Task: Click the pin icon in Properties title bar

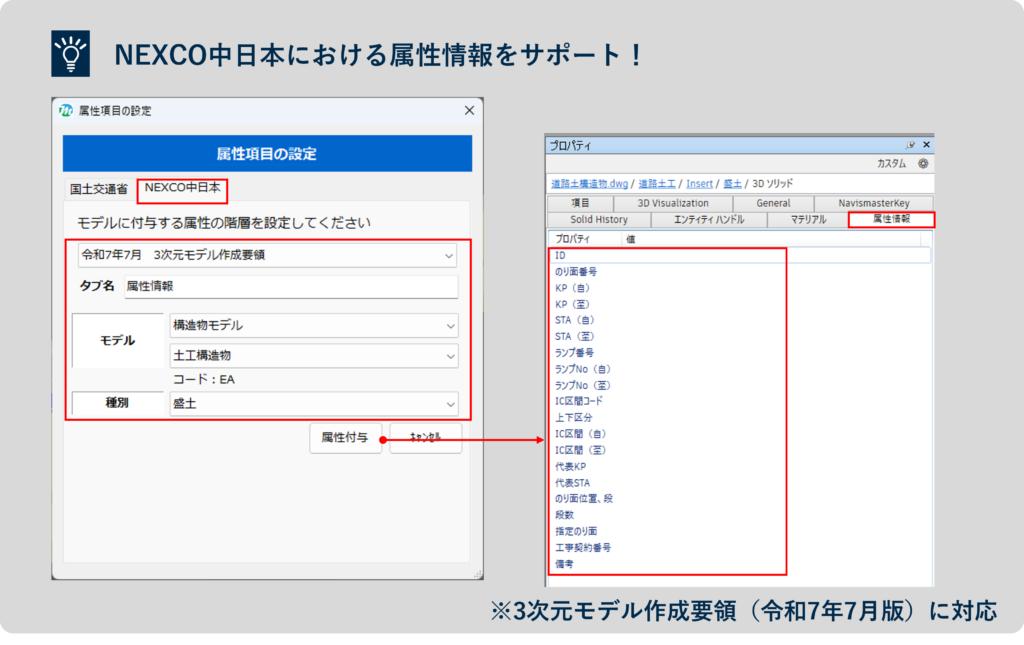Action: pos(911,145)
